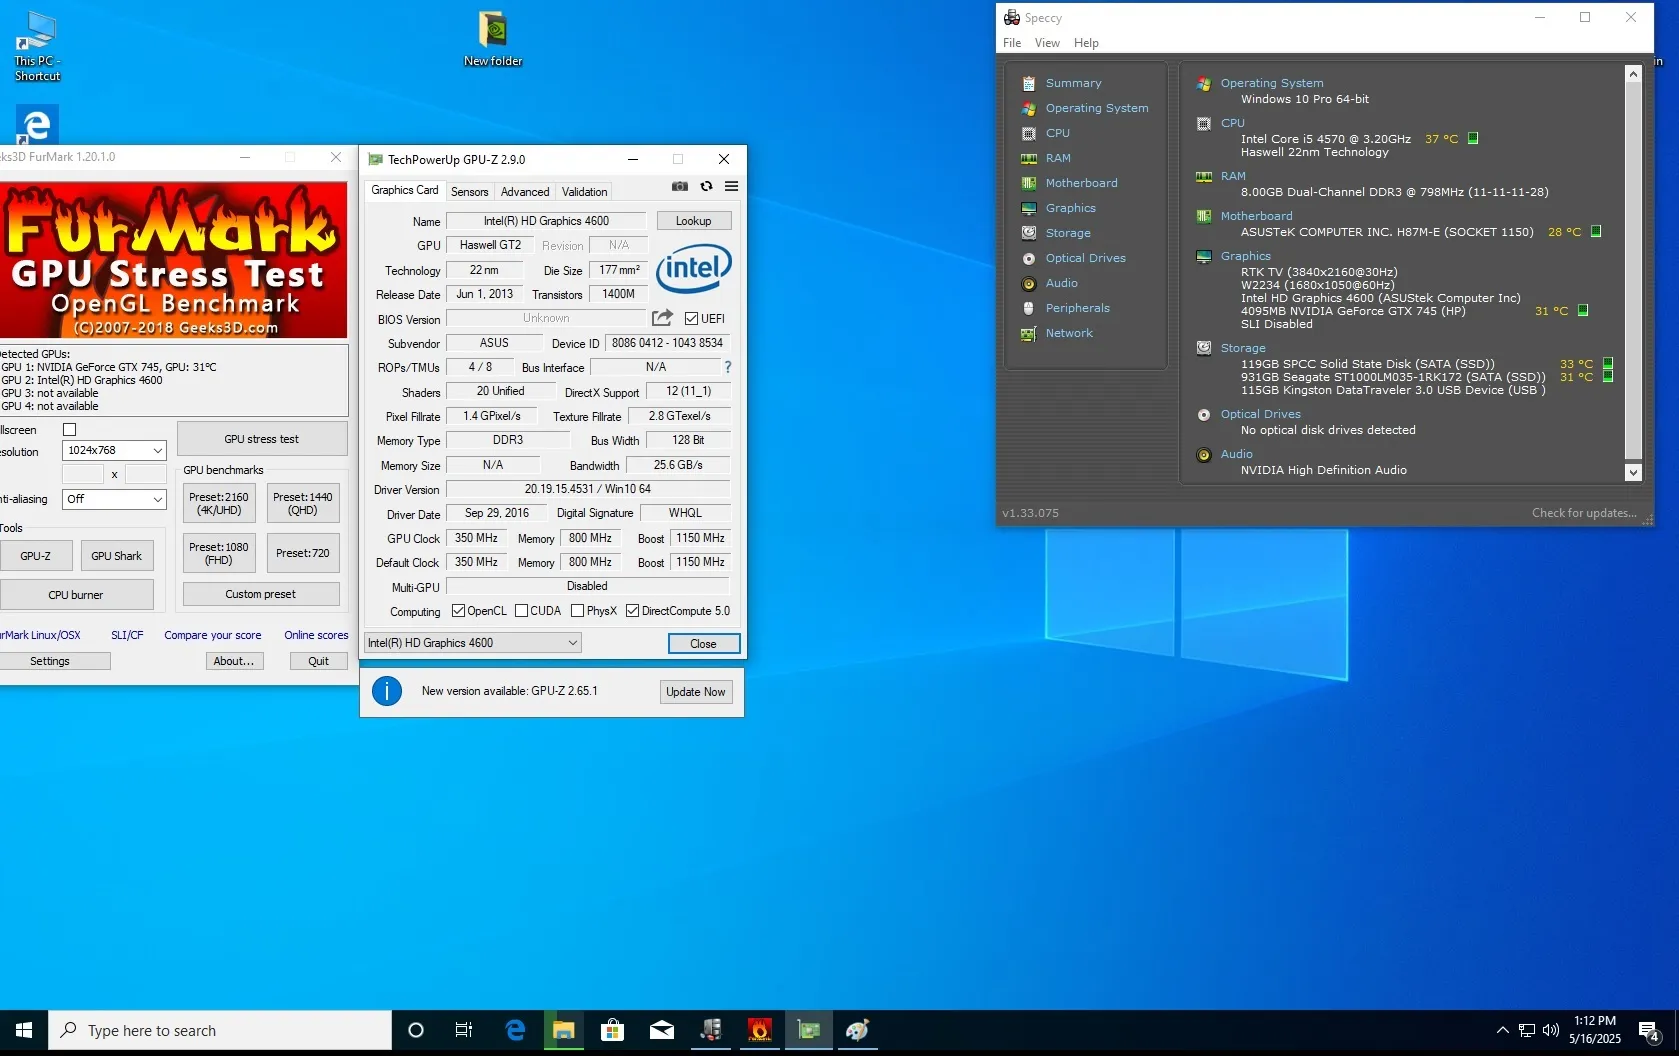
Task: Toggle the PhysX checkbox
Action: 577,611
